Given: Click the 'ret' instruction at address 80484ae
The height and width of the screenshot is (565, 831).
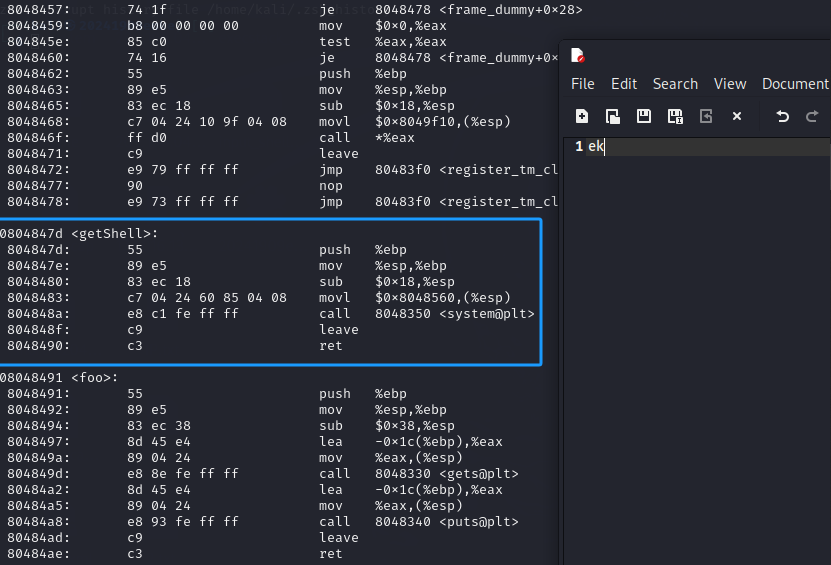Looking at the screenshot, I should point(331,554).
